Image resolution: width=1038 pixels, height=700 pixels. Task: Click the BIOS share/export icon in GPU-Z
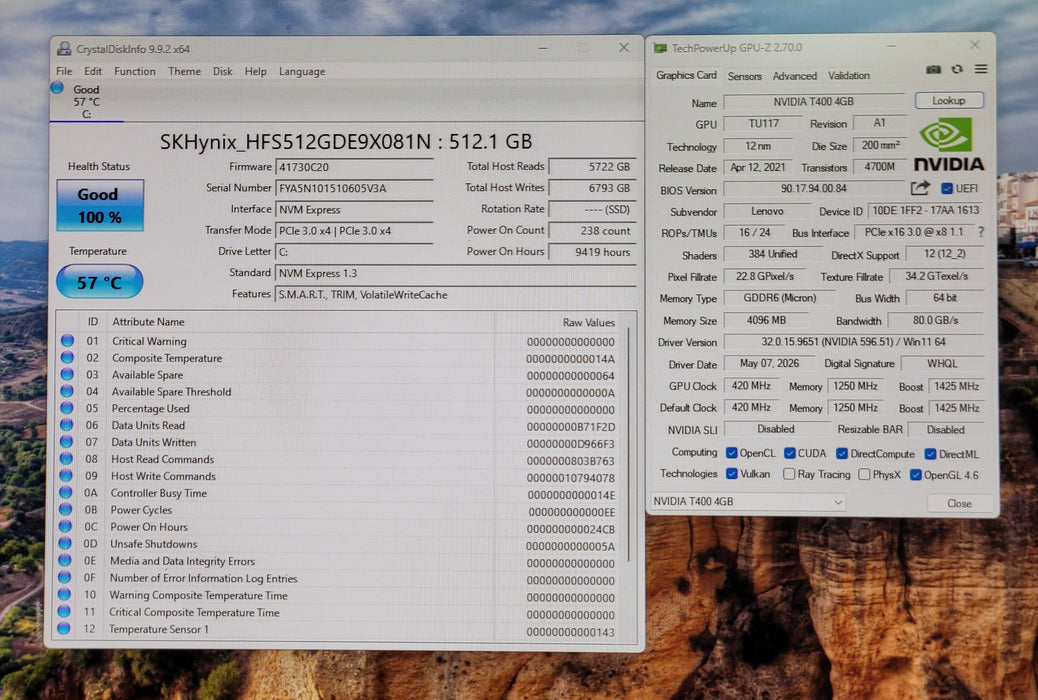point(920,188)
